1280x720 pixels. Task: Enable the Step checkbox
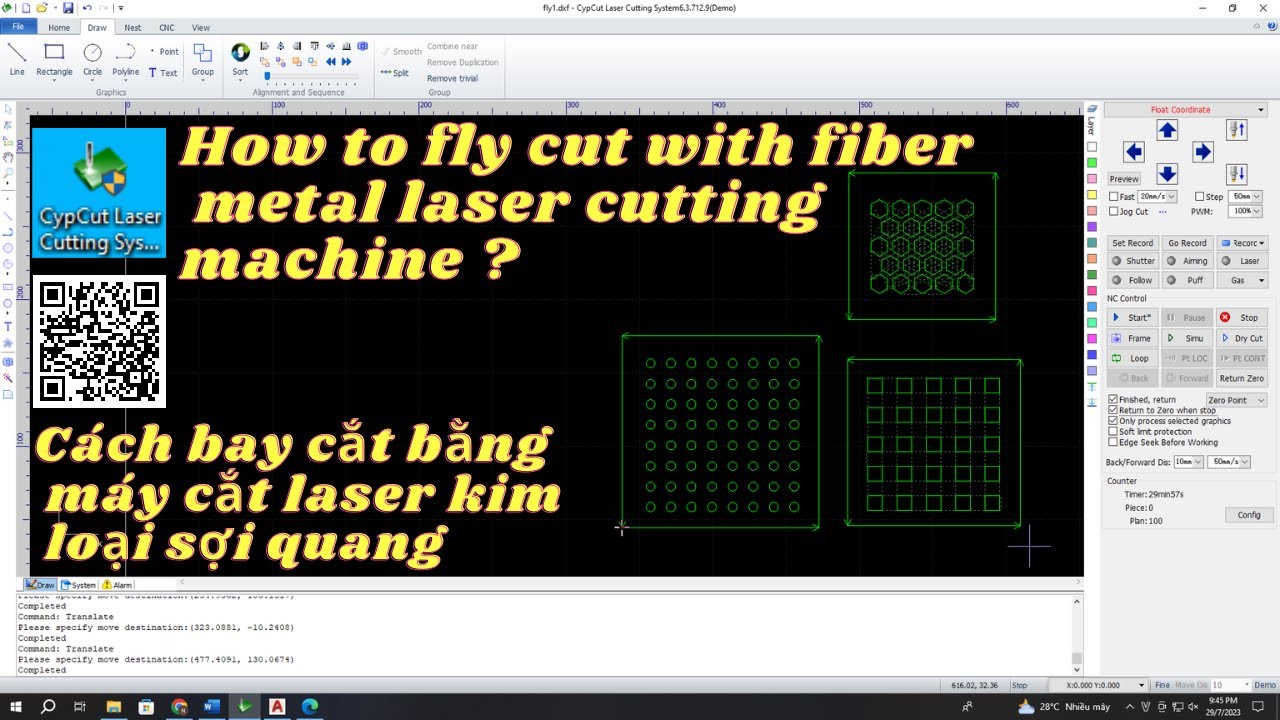click(x=1200, y=197)
